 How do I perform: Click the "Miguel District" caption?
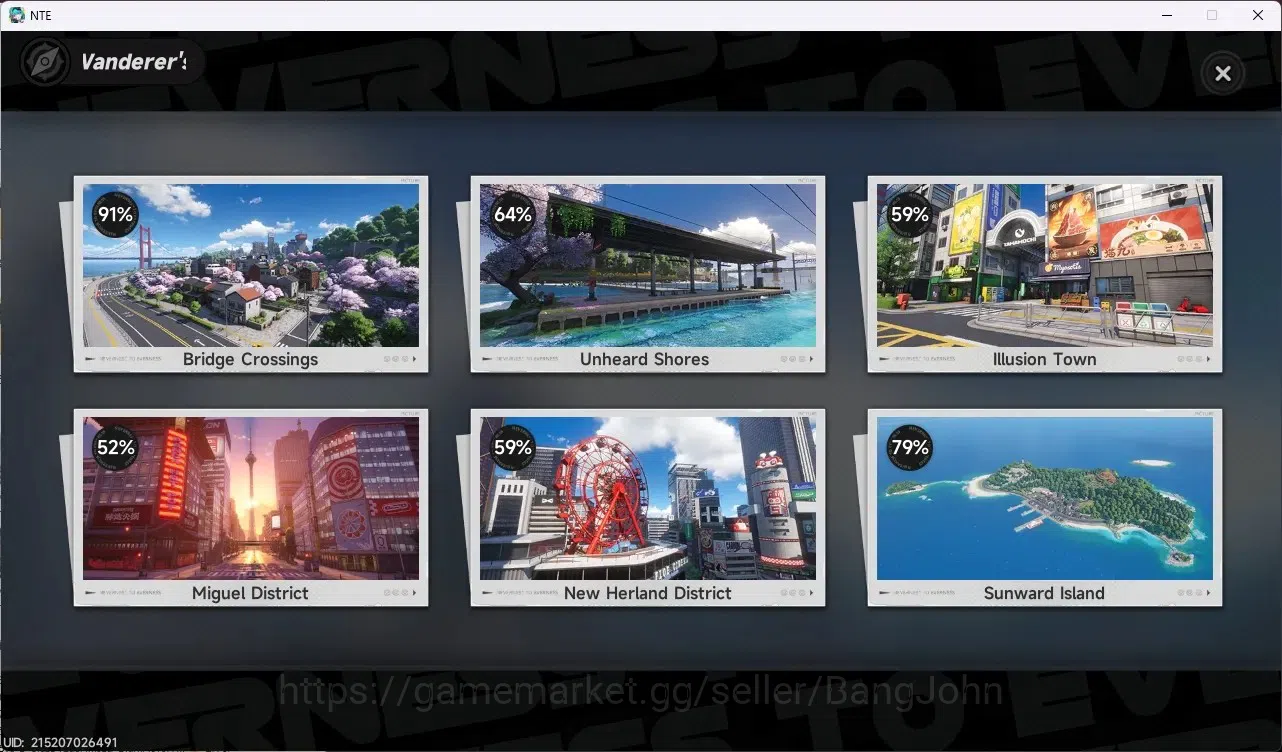(250, 593)
